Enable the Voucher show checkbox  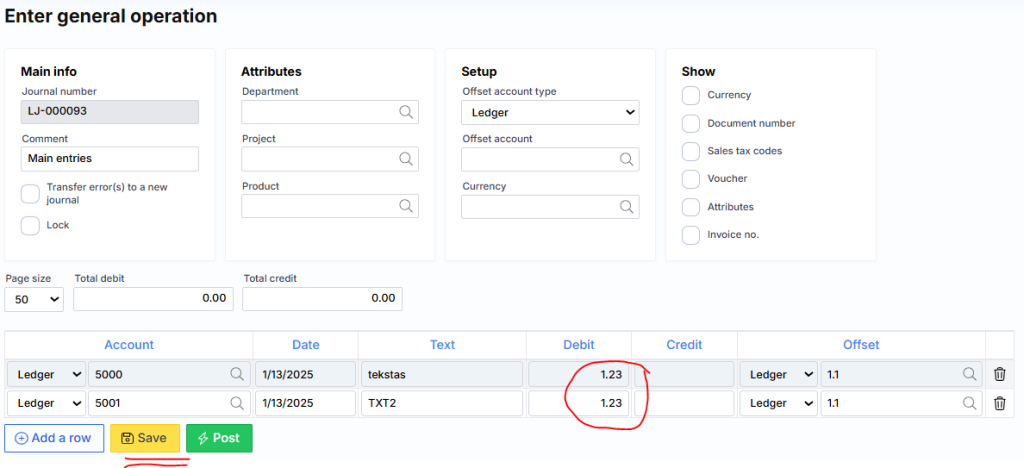click(691, 179)
